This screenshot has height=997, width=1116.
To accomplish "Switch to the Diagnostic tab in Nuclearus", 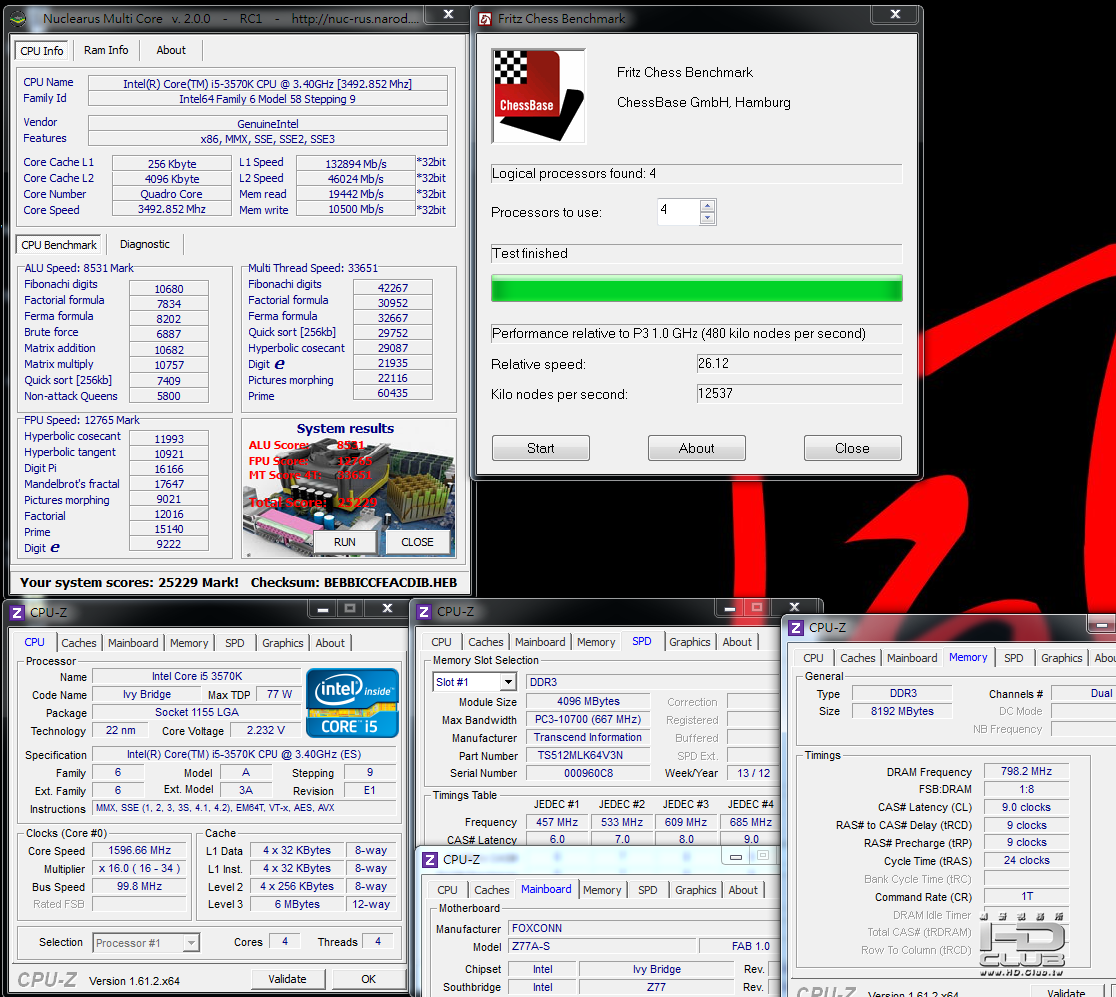I will point(144,244).
